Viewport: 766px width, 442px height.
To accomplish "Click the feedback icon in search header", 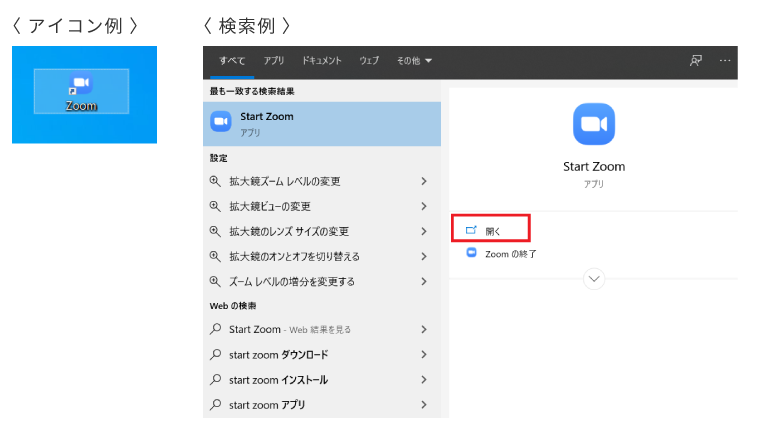I will click(x=696, y=61).
